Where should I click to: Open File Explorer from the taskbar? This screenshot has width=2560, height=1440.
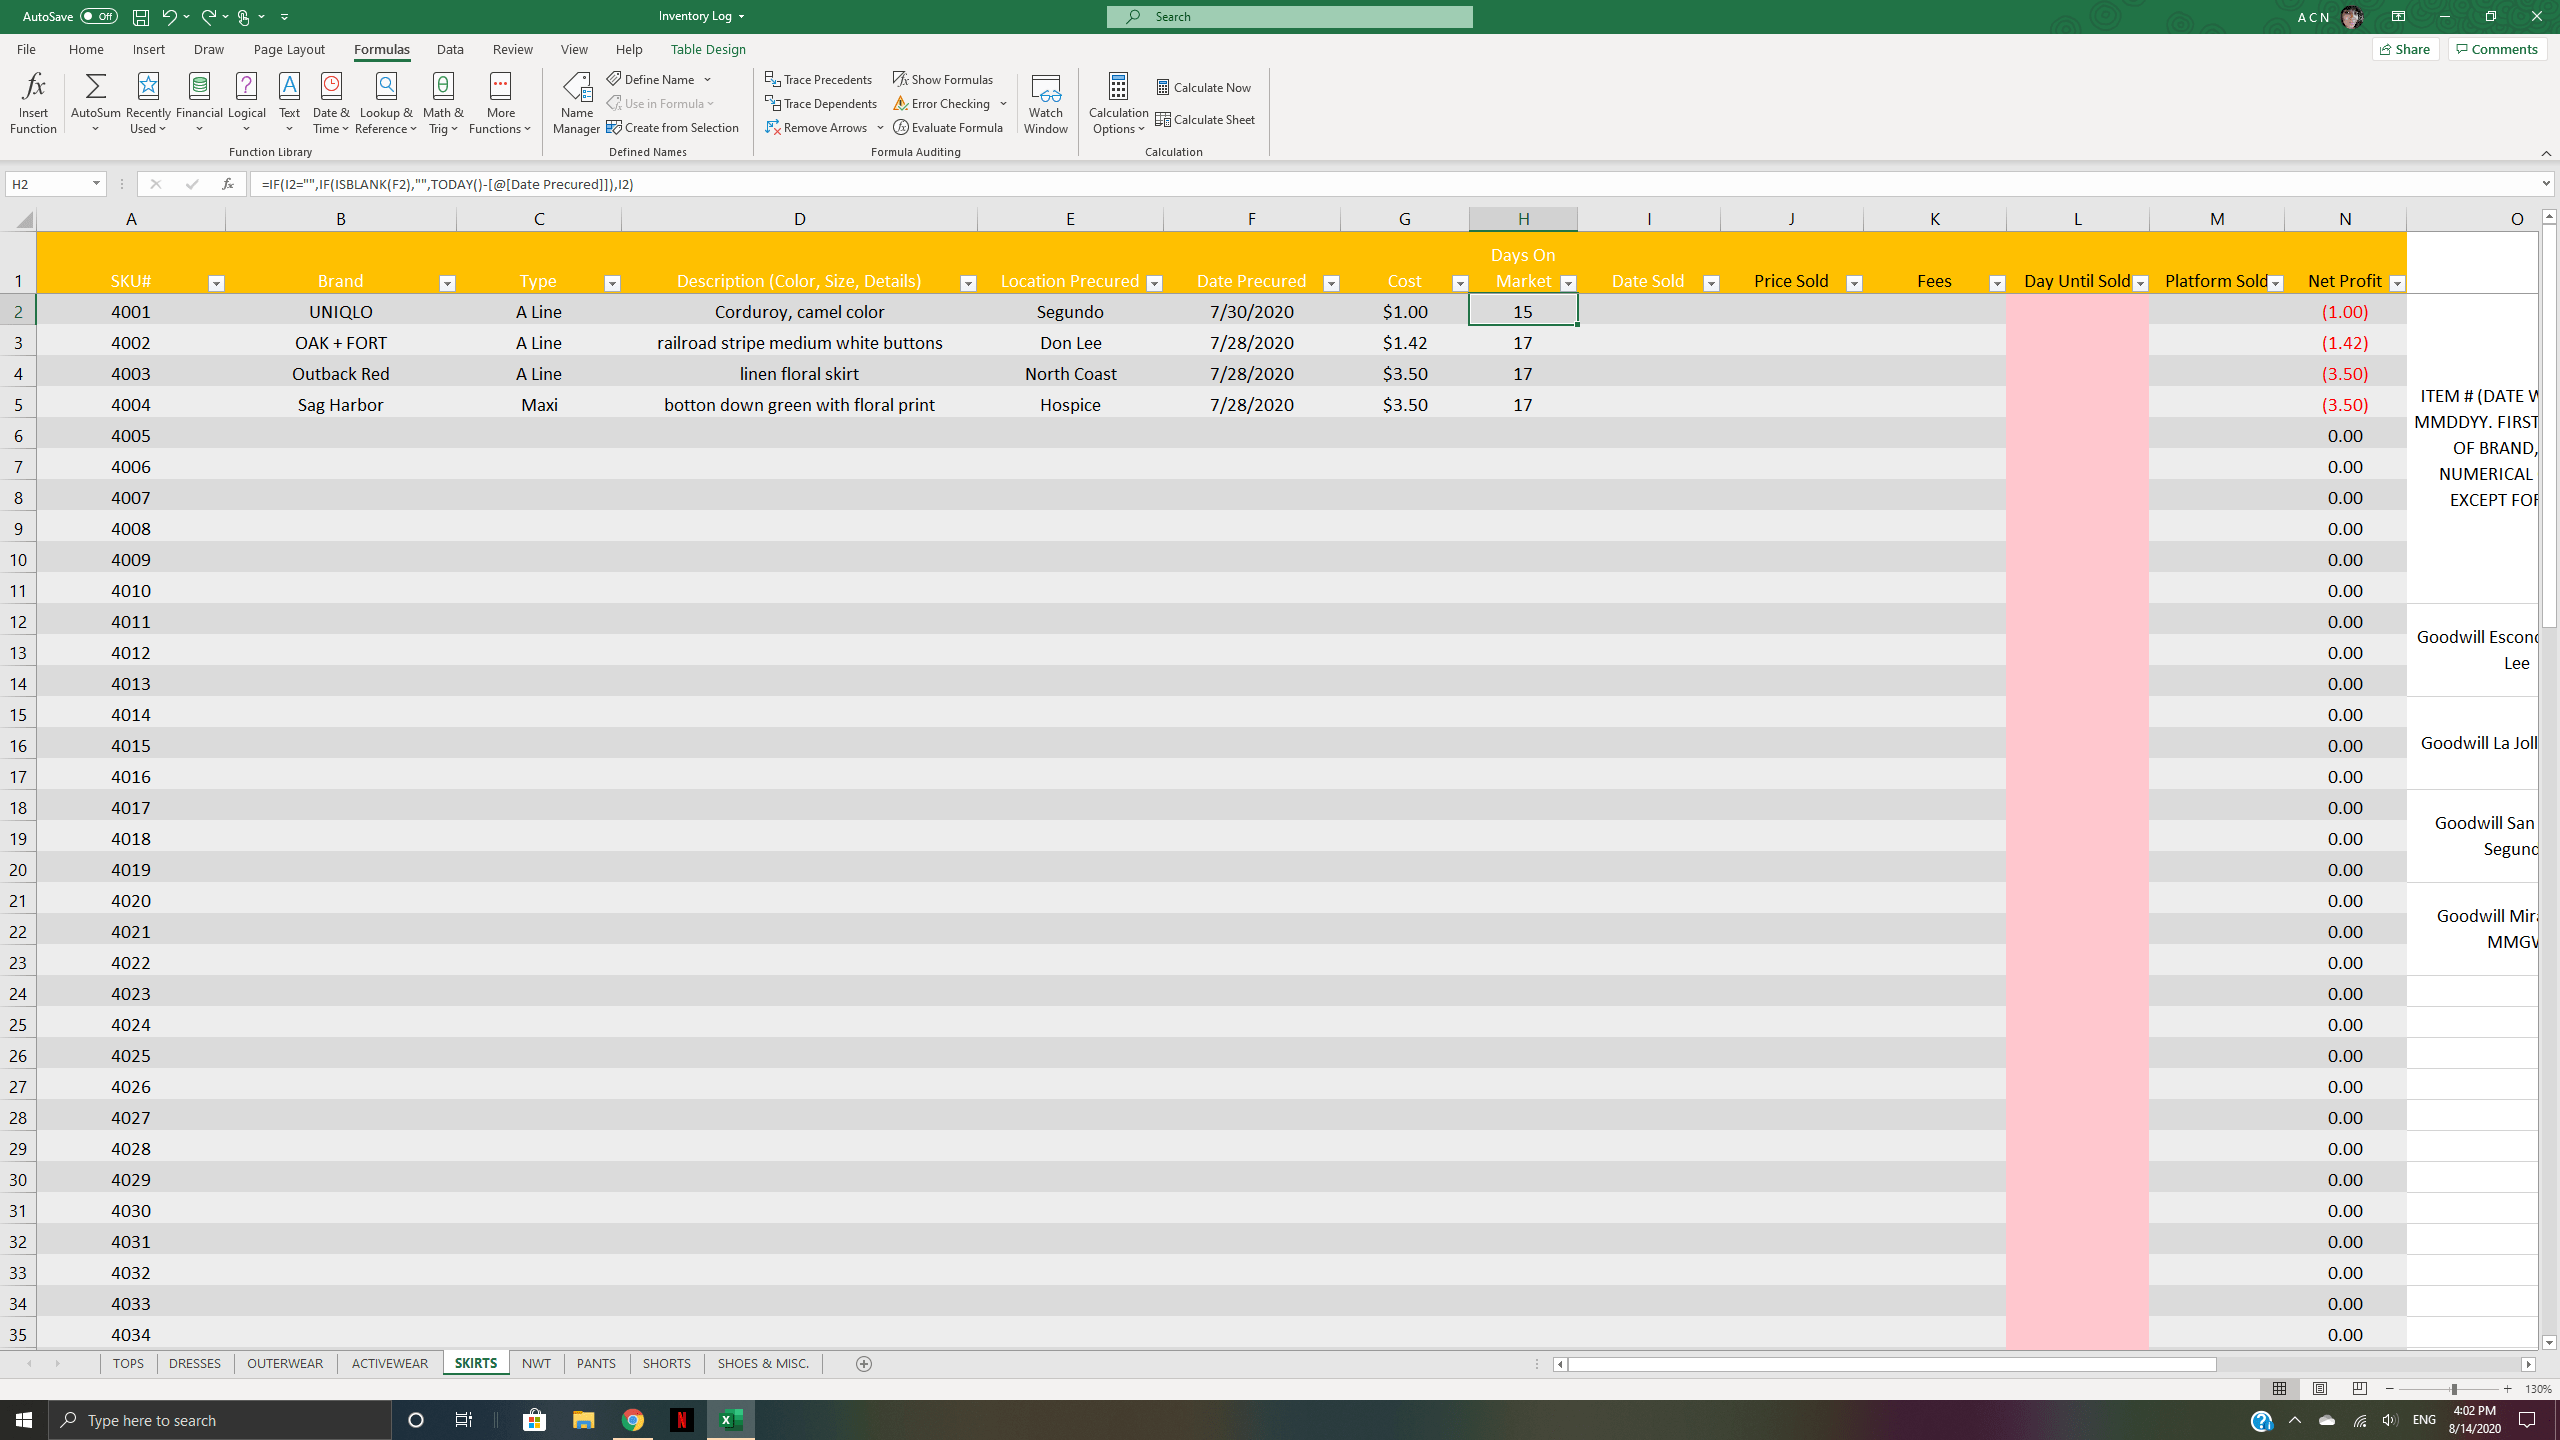pyautogui.click(x=583, y=1420)
